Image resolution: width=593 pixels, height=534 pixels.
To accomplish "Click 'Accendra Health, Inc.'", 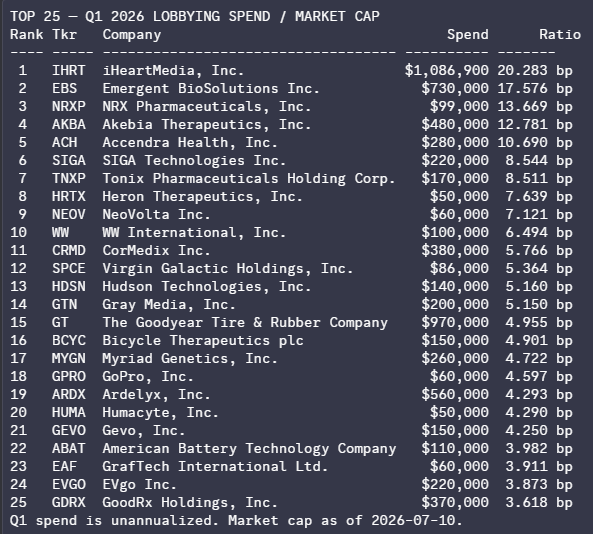I will [x=190, y=143].
